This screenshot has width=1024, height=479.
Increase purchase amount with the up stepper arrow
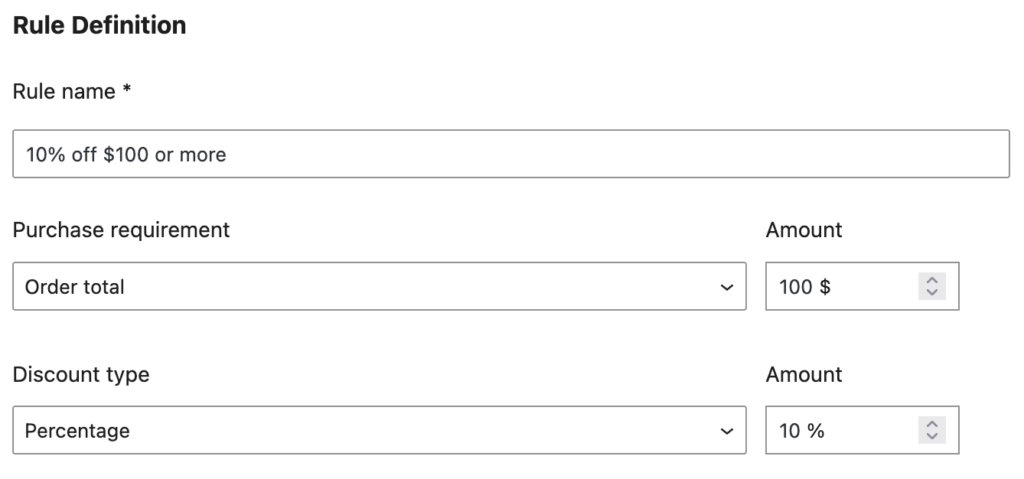(x=932, y=281)
